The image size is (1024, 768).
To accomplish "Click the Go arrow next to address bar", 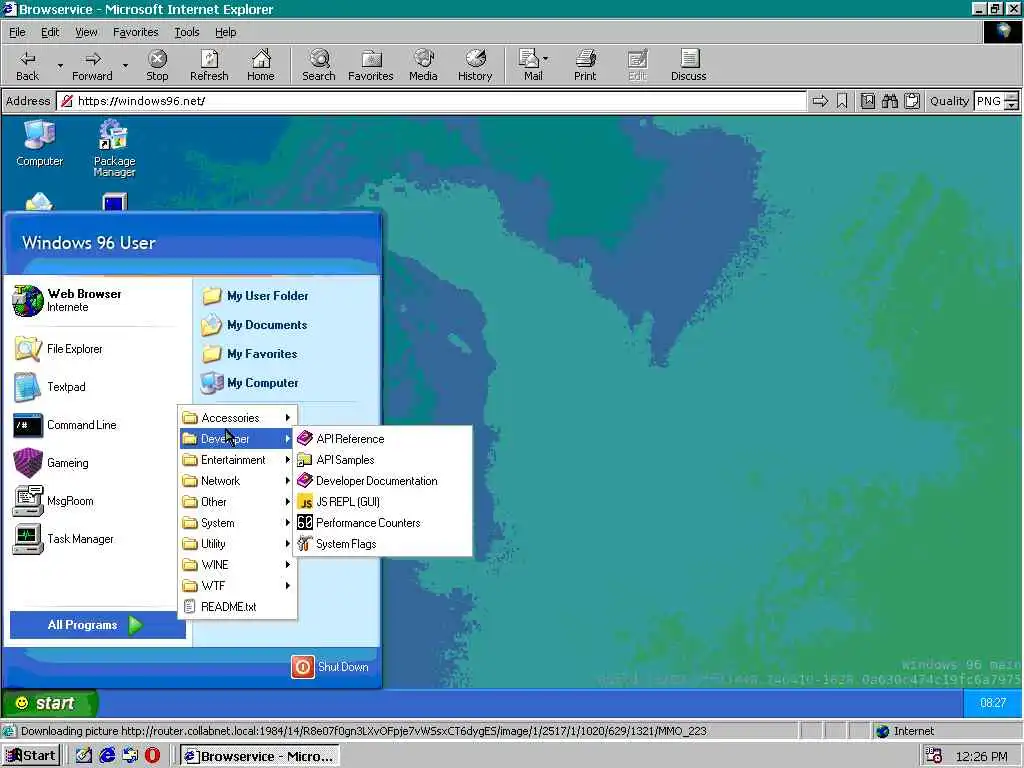I will click(820, 101).
